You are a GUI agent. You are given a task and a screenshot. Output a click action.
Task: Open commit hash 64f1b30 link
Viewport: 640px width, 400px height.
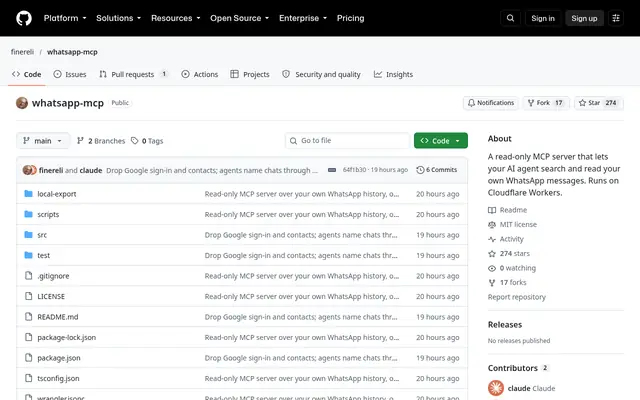coord(354,170)
